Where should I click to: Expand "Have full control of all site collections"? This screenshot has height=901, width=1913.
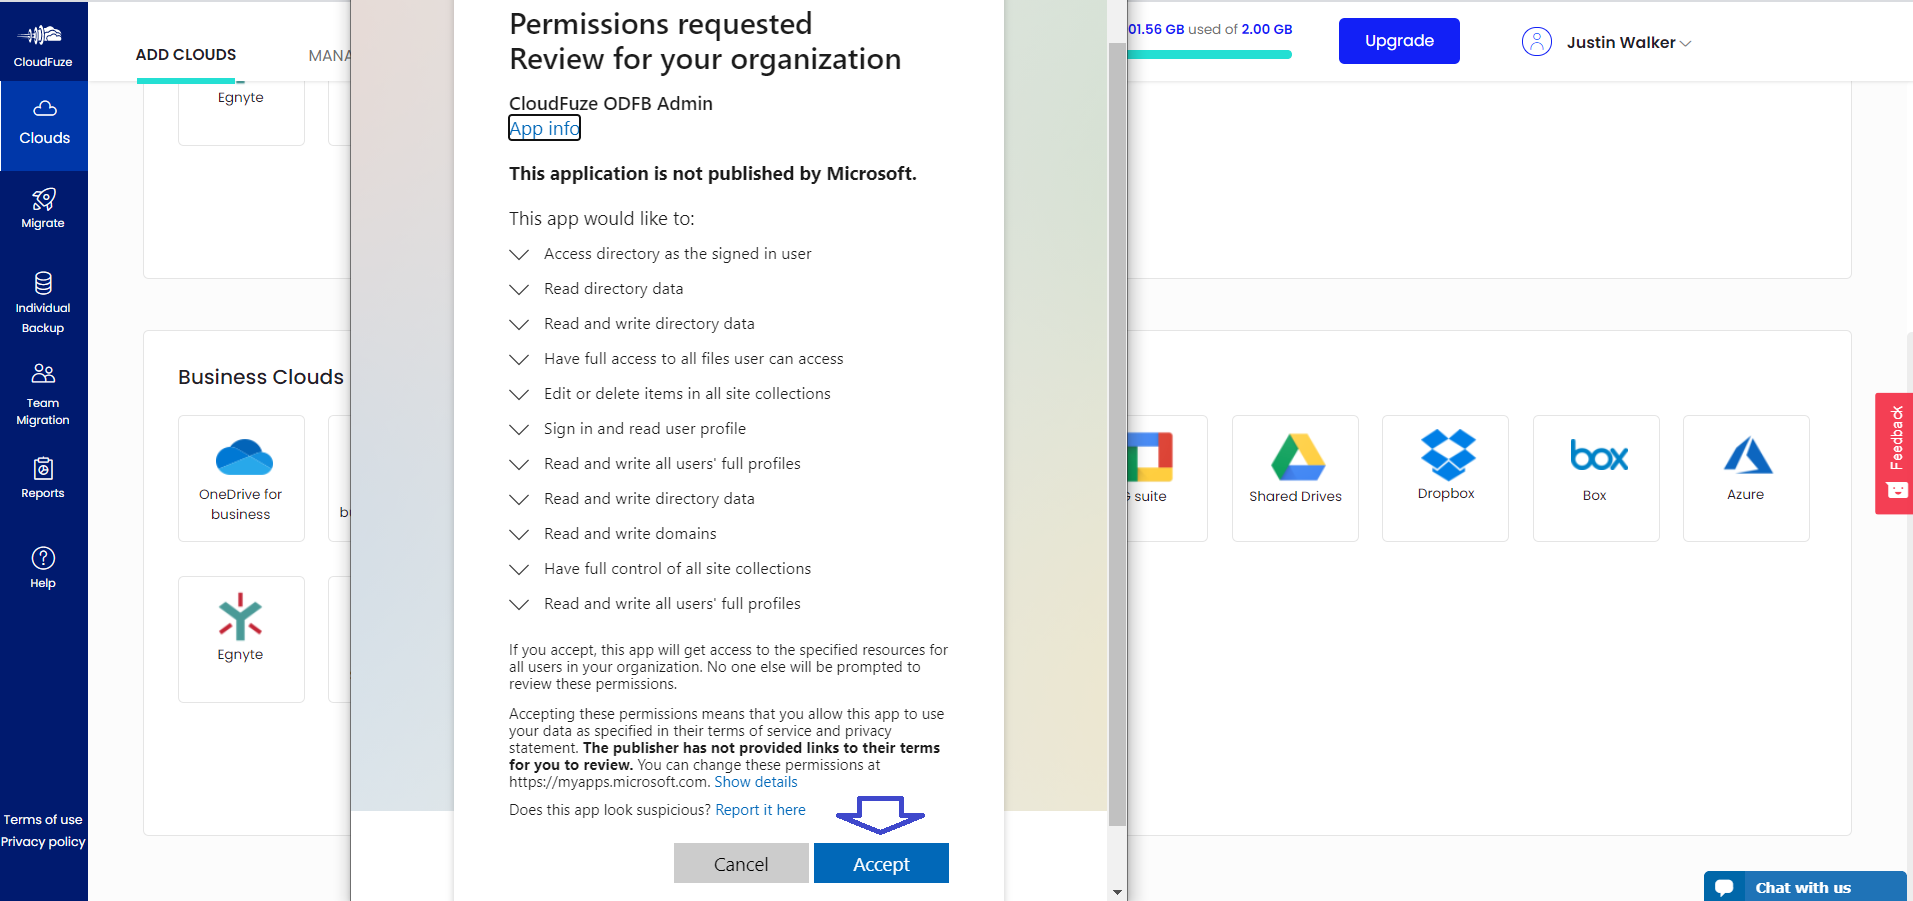pyautogui.click(x=519, y=570)
